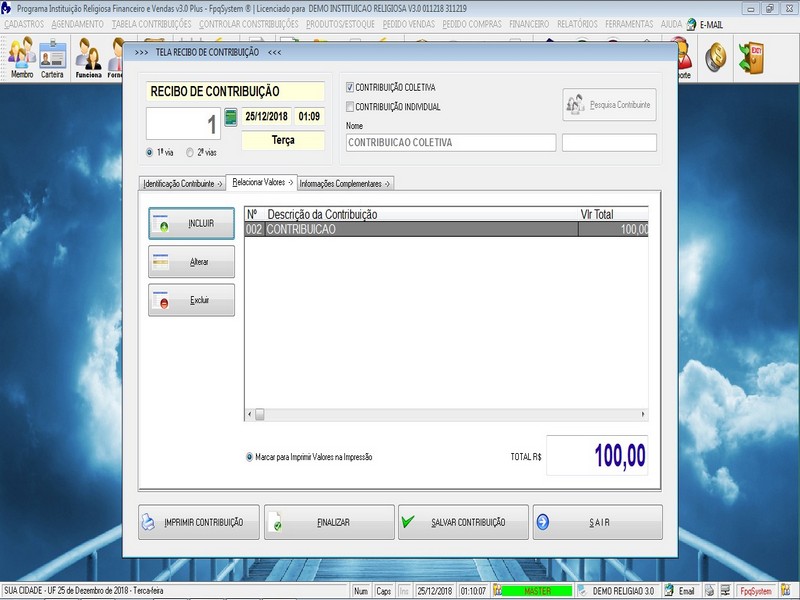Image resolution: width=800 pixels, height=600 pixels.
Task: Click the time field 01:09
Action: [x=309, y=116]
